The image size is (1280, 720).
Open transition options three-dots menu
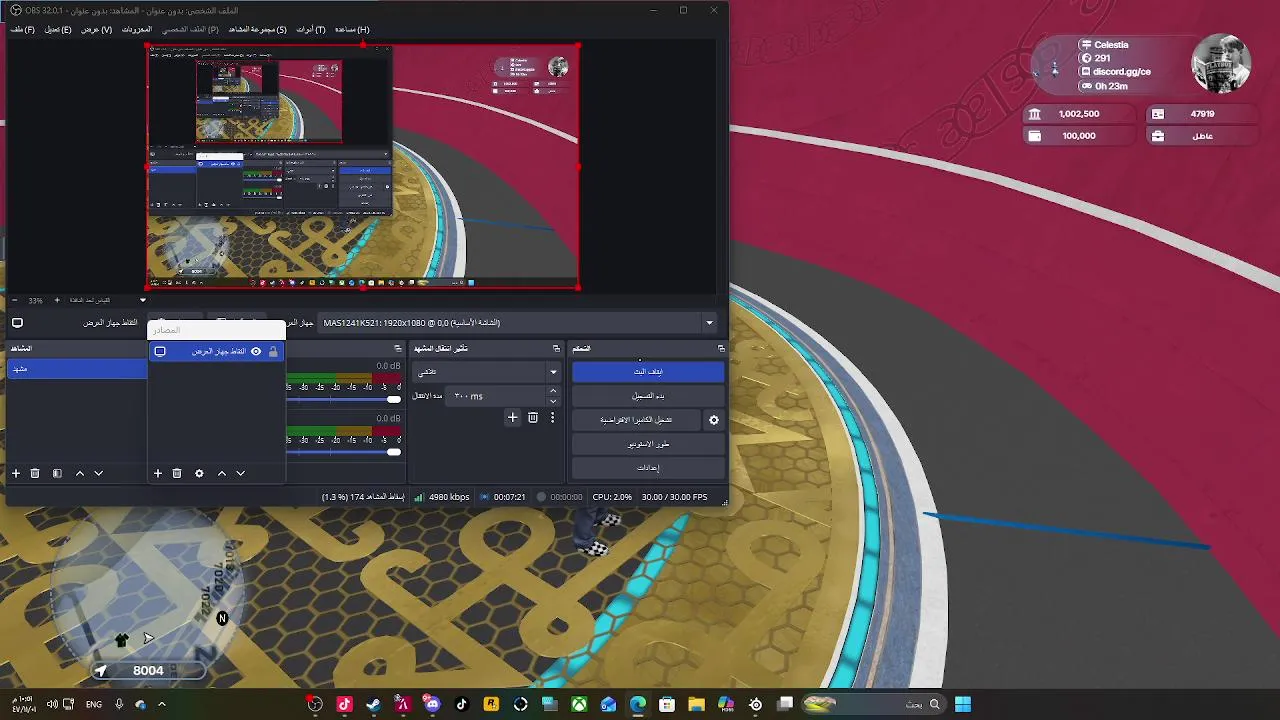(552, 417)
